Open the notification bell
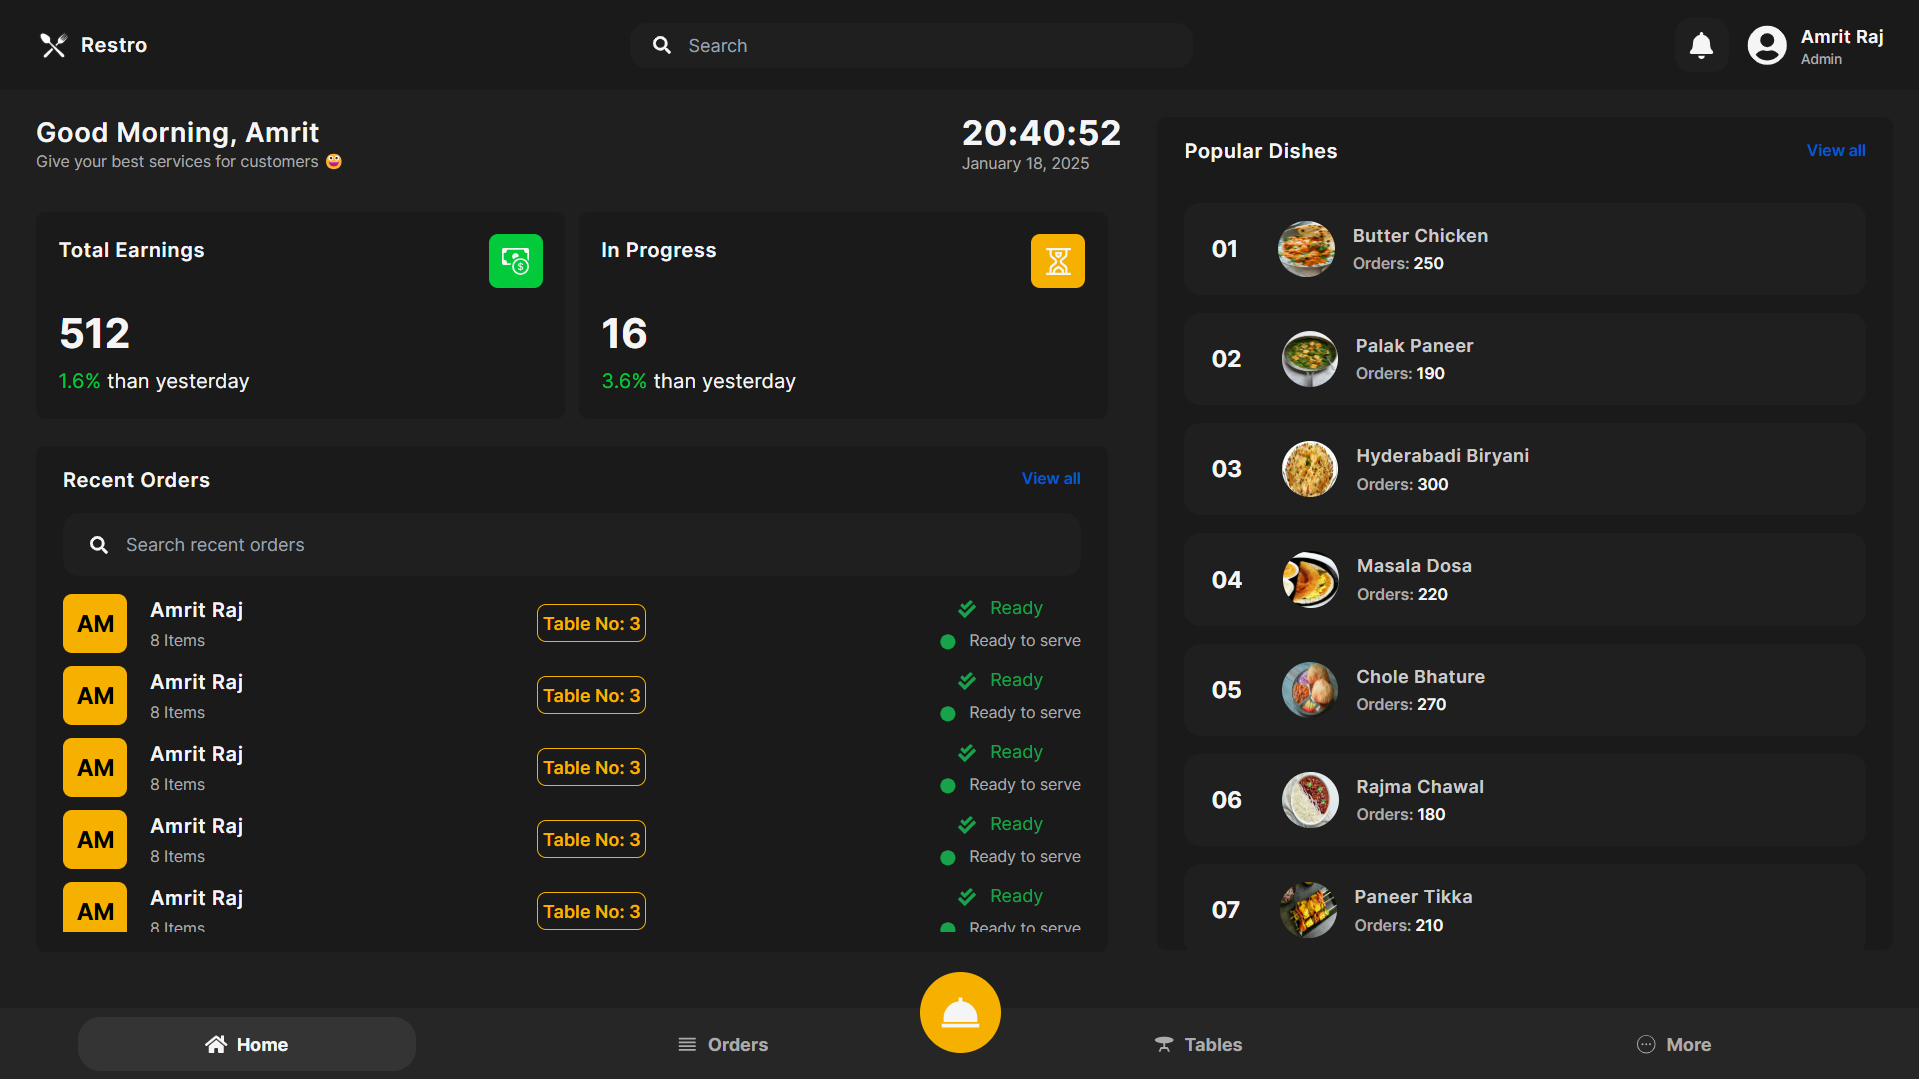Viewport: 1919px width, 1079px height. coord(1701,45)
